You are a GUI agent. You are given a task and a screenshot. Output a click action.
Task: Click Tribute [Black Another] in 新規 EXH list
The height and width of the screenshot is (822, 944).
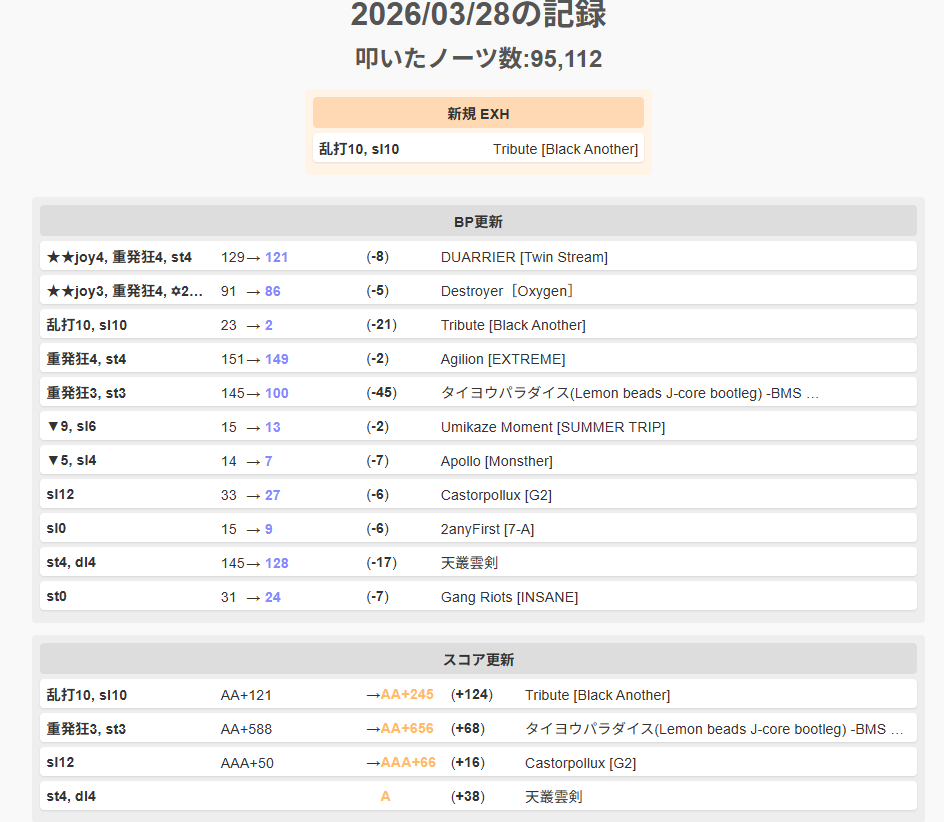click(565, 149)
